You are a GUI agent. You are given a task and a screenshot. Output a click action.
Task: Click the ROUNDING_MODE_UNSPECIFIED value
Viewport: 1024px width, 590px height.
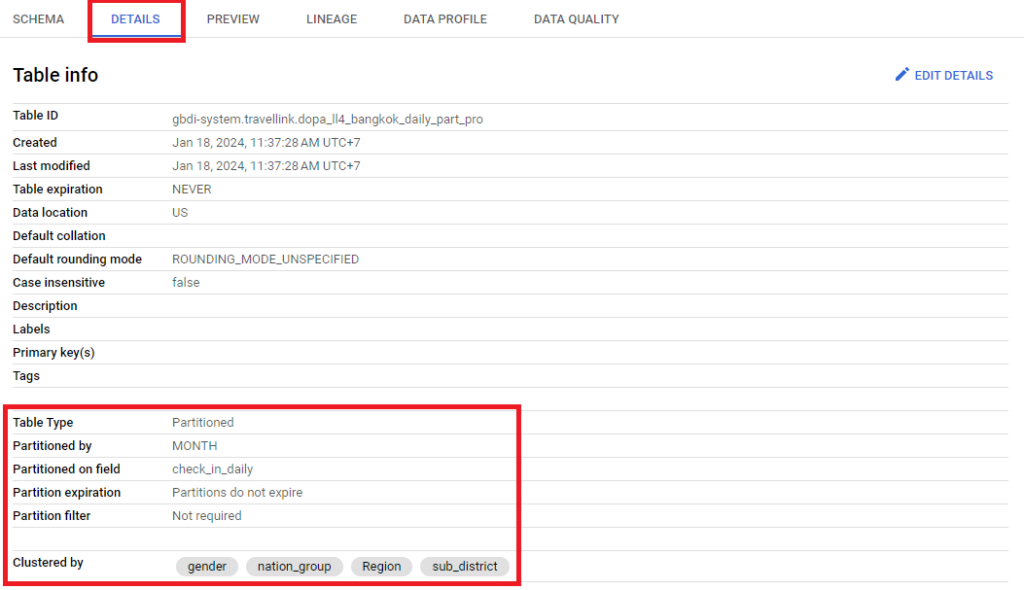pyautogui.click(x=265, y=259)
